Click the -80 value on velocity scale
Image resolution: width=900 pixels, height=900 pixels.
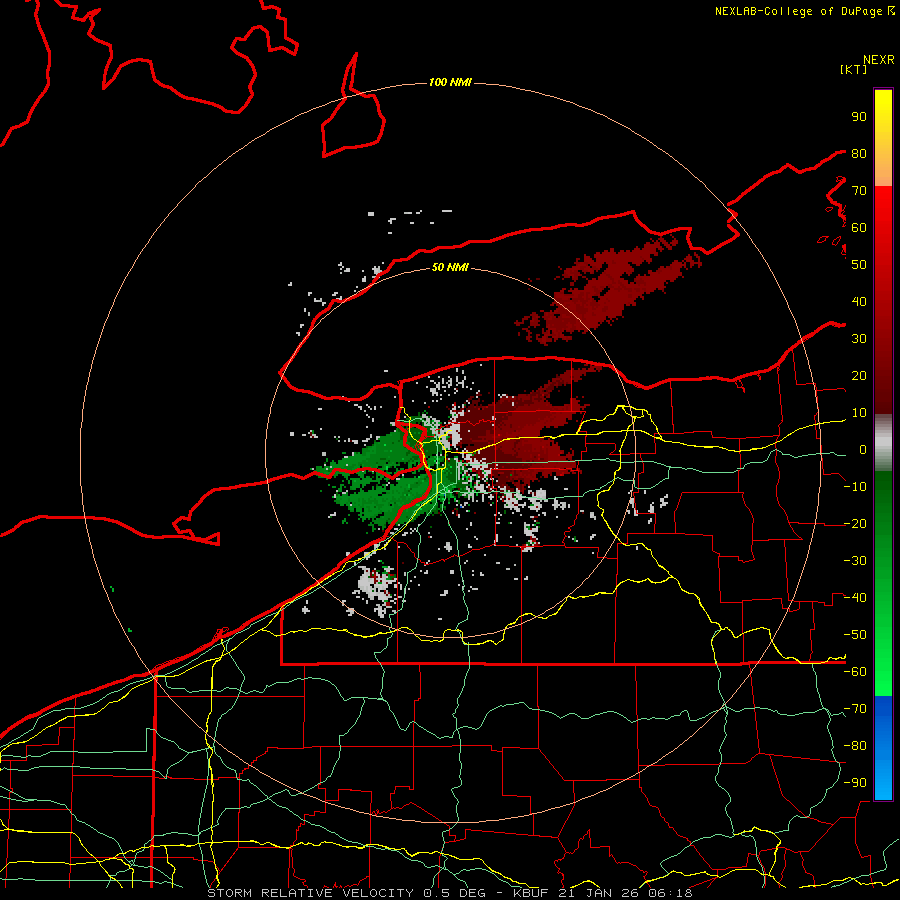click(855, 746)
